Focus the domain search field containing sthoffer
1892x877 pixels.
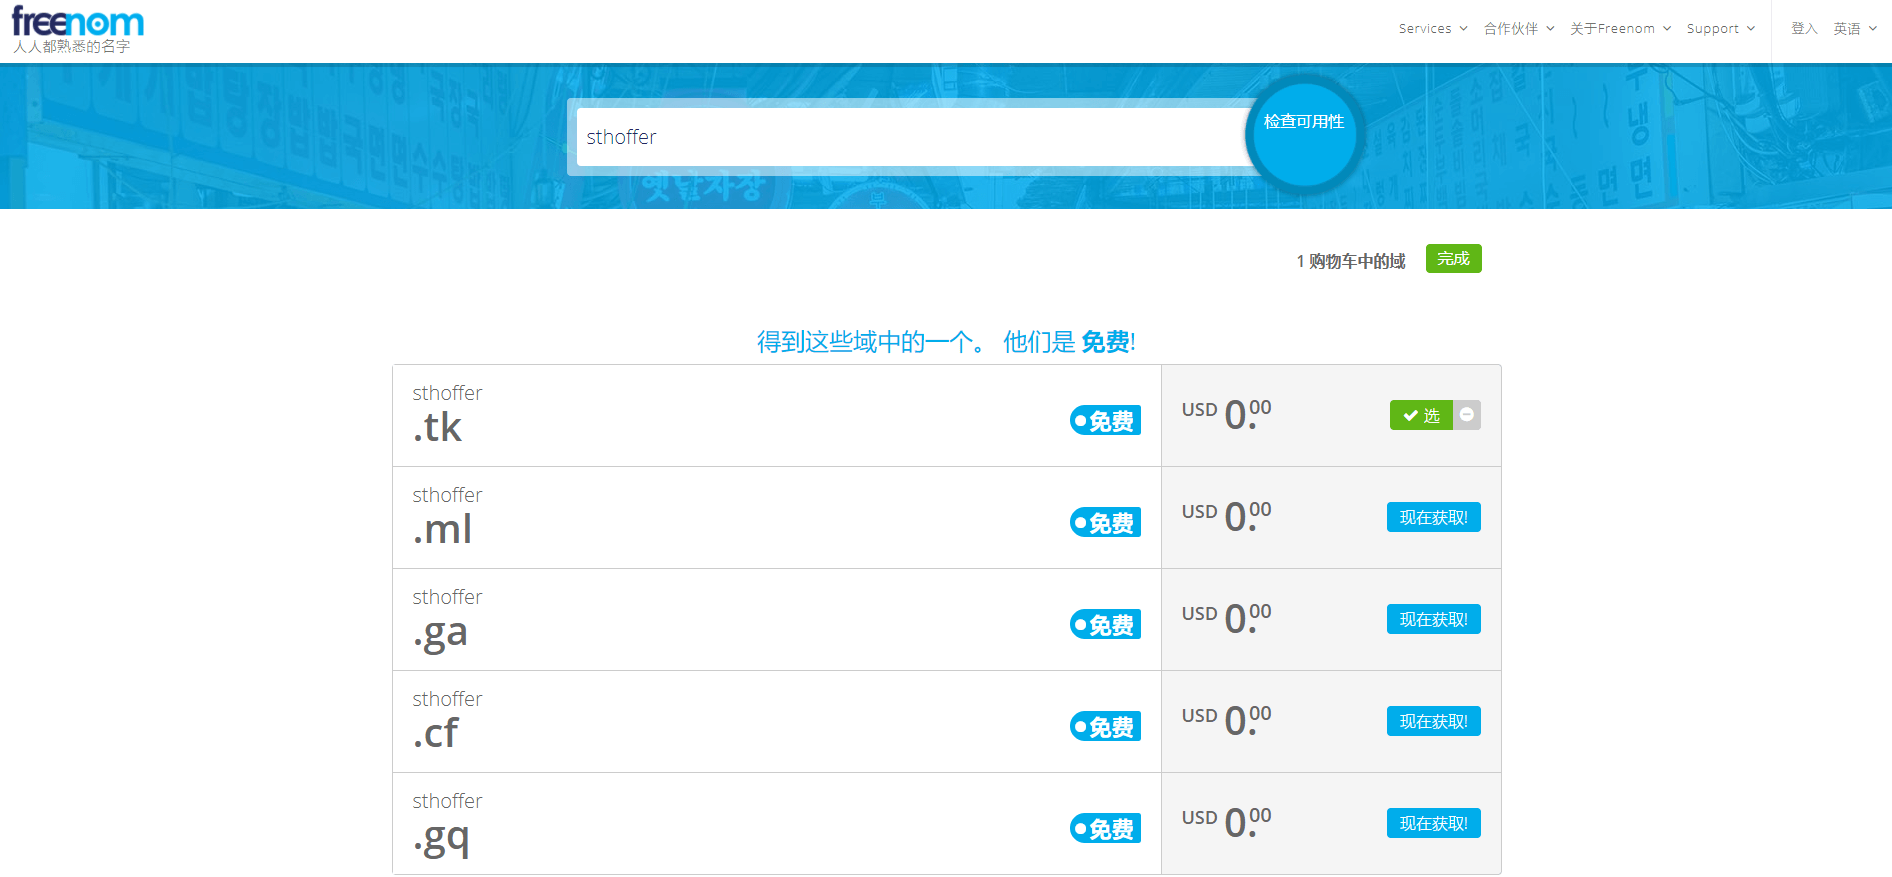click(x=912, y=137)
